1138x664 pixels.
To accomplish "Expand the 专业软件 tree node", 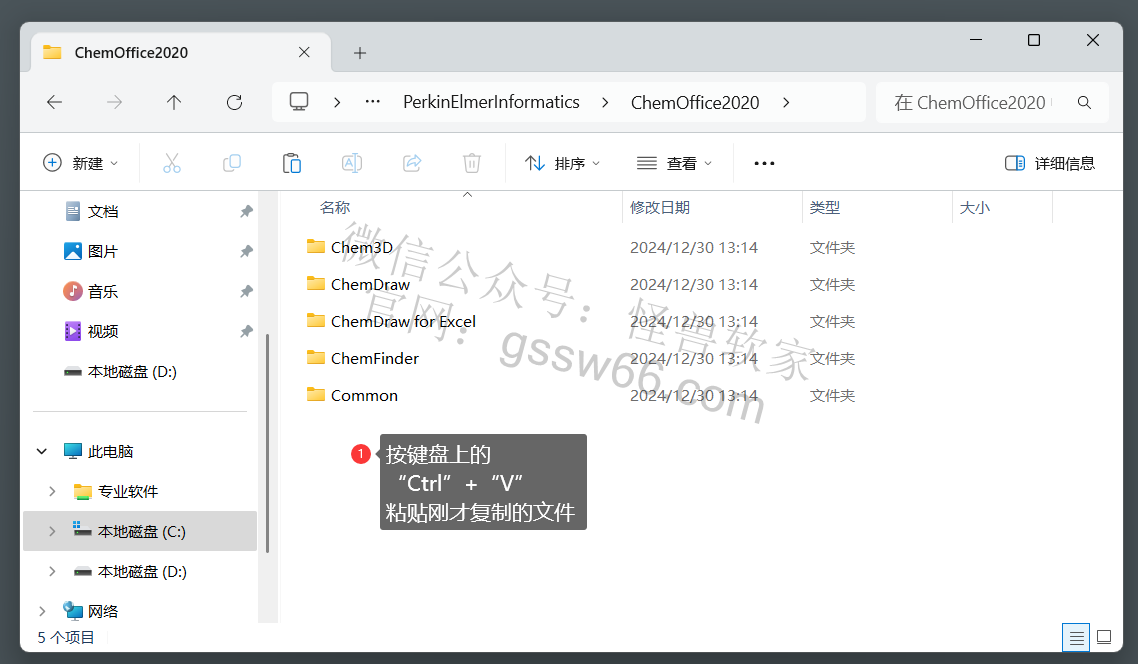I will pyautogui.click(x=52, y=491).
